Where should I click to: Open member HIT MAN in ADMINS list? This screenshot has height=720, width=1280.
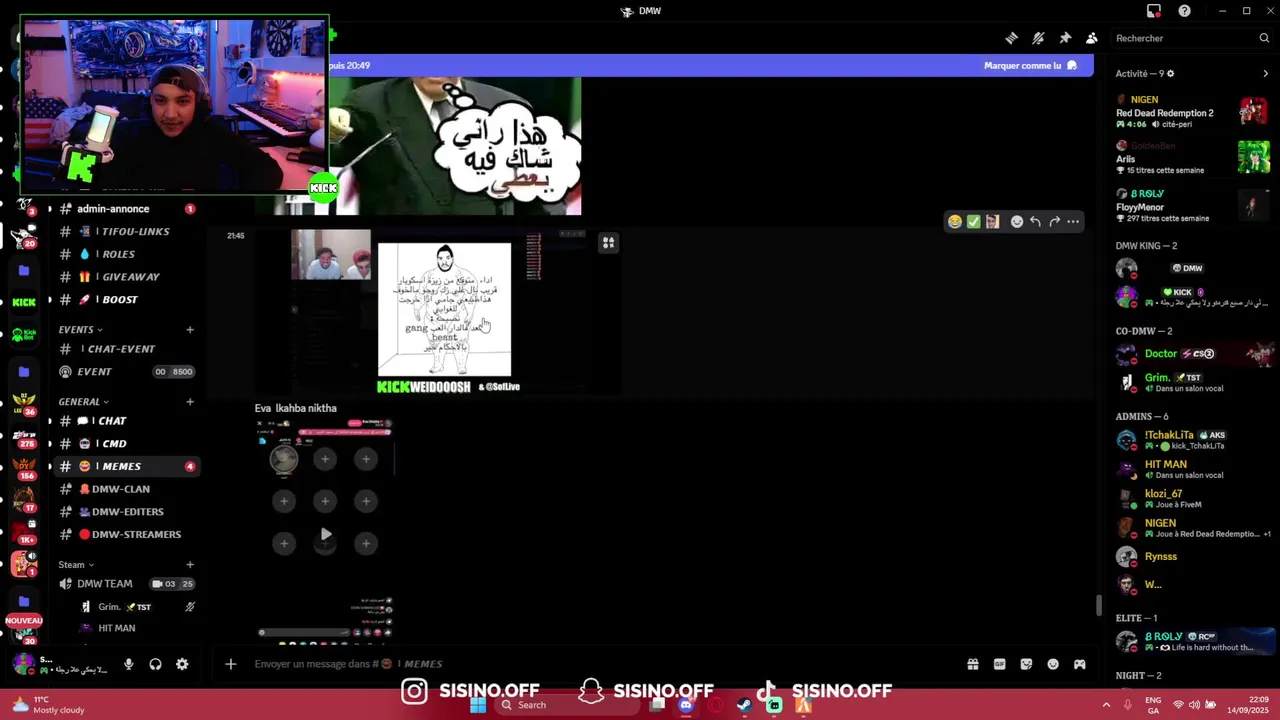[1193, 469]
